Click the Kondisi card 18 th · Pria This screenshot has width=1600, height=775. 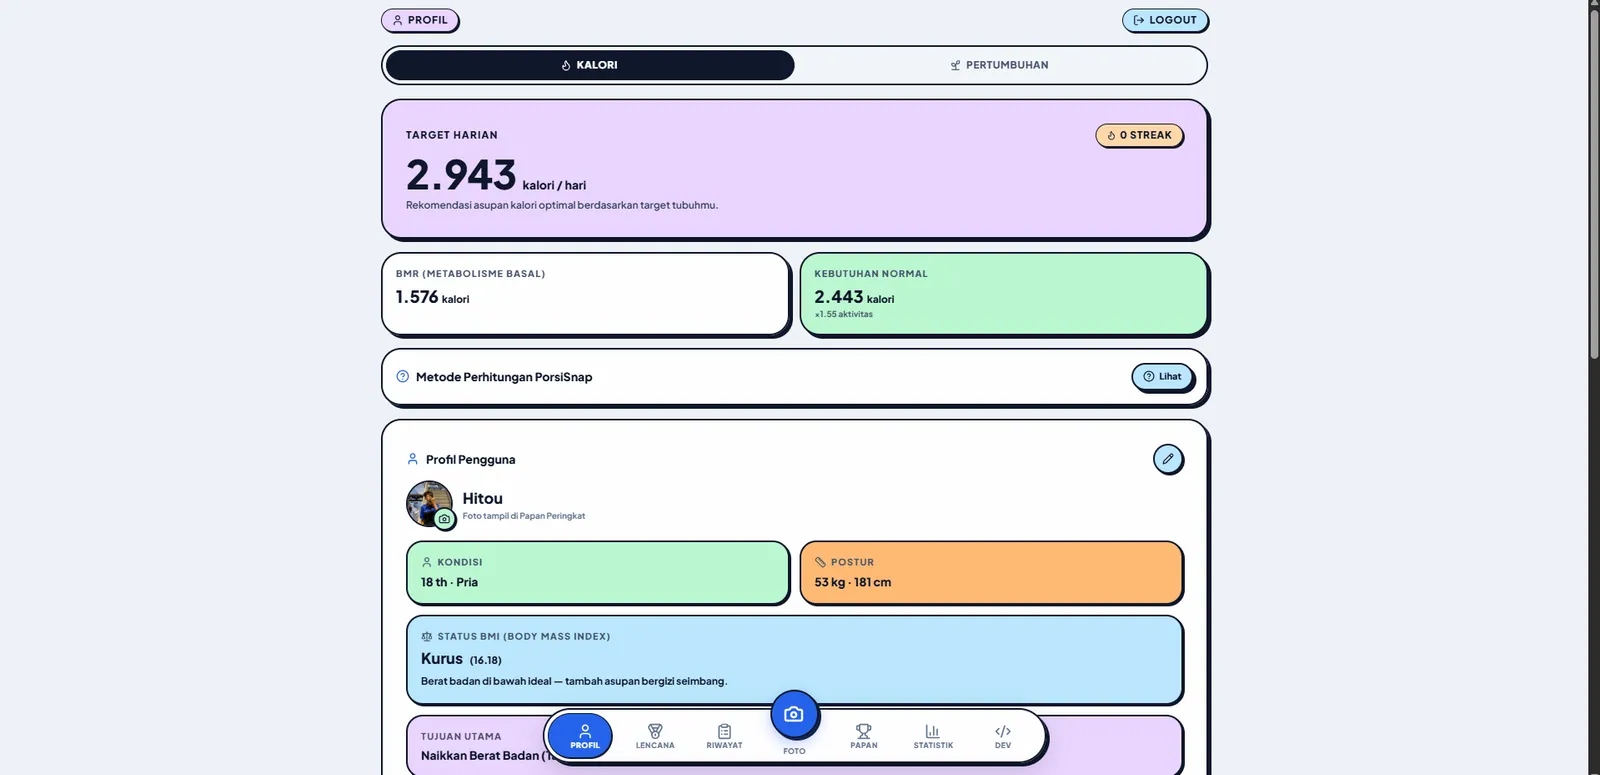pyautogui.click(x=598, y=573)
